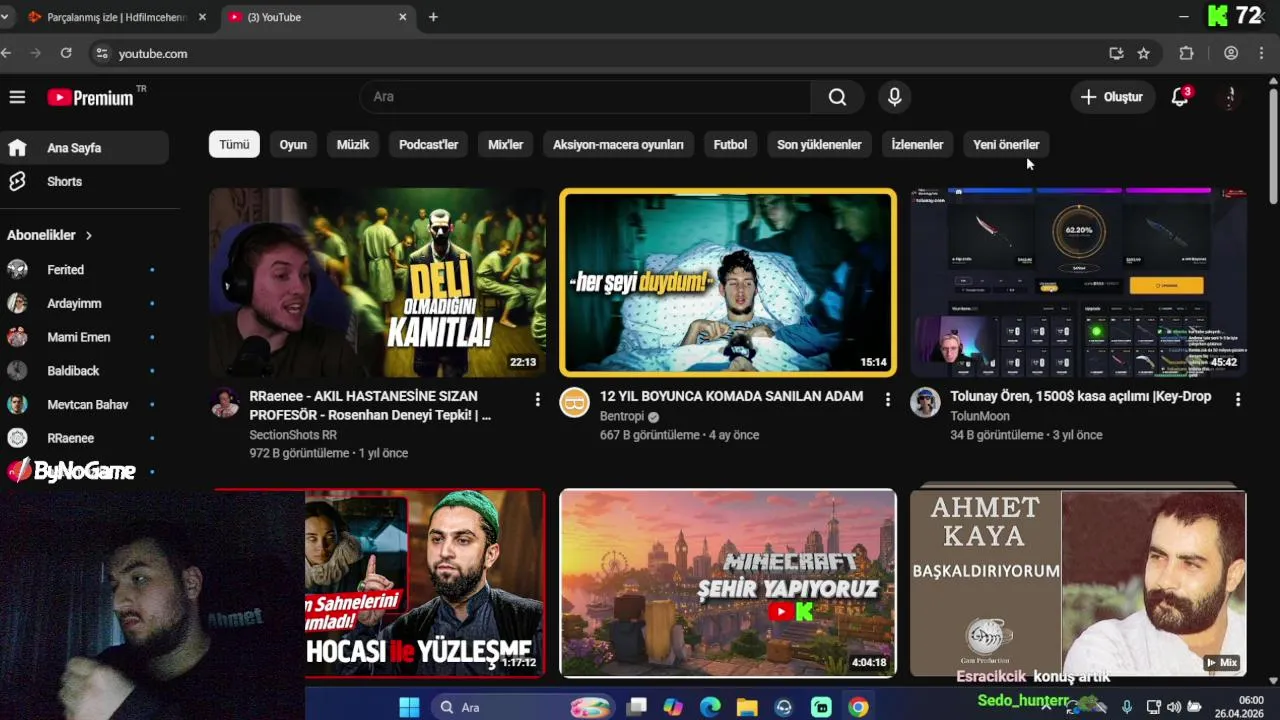
Task: View site information icon in address bar
Action: pos(101,53)
